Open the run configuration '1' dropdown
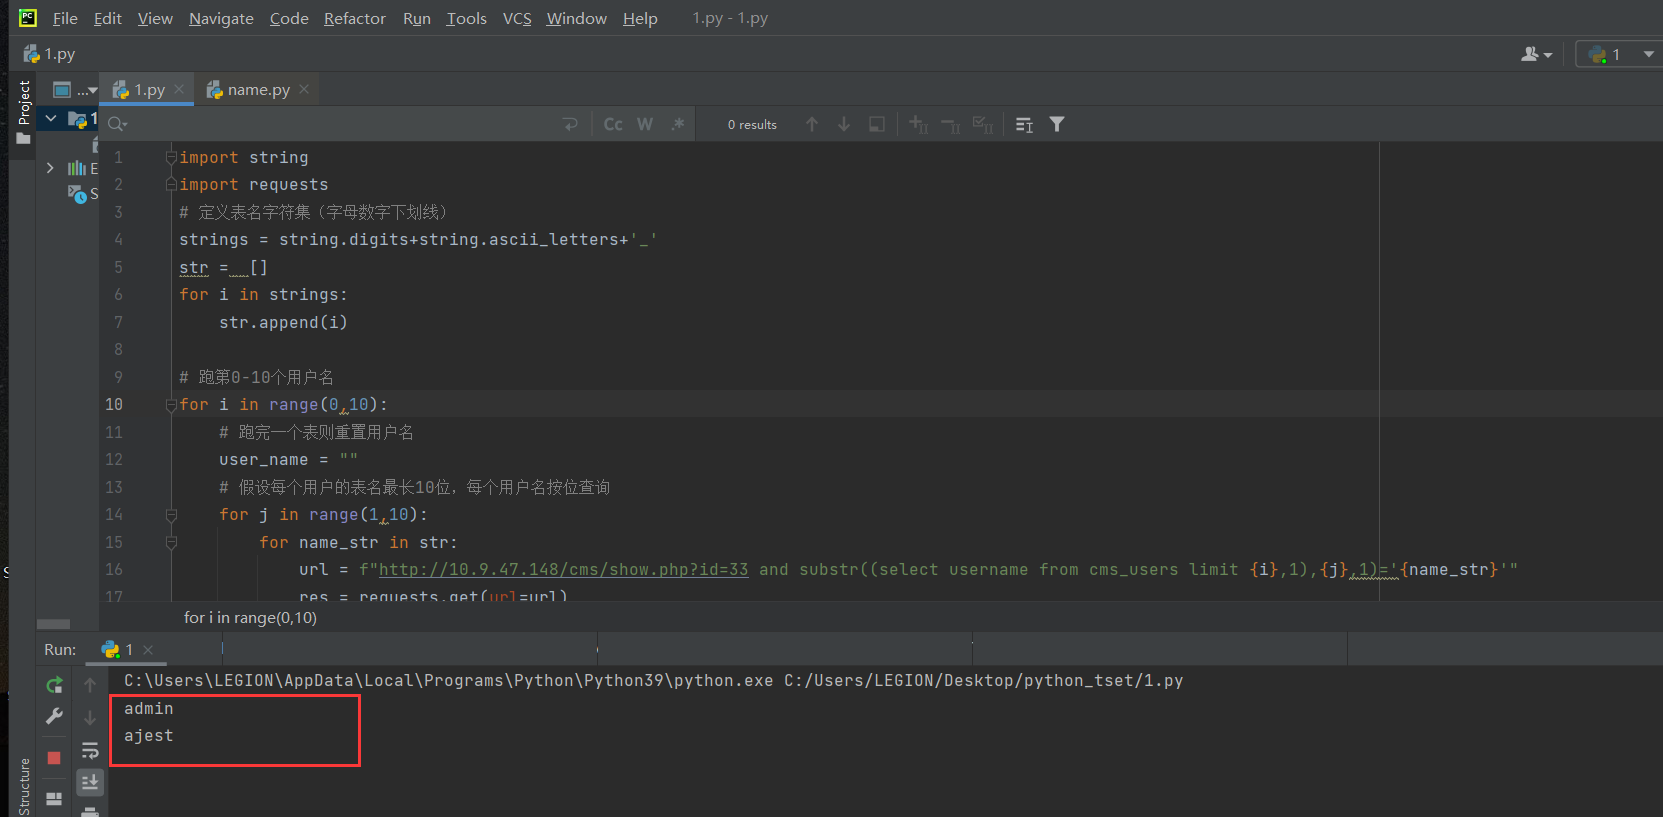 click(1619, 54)
